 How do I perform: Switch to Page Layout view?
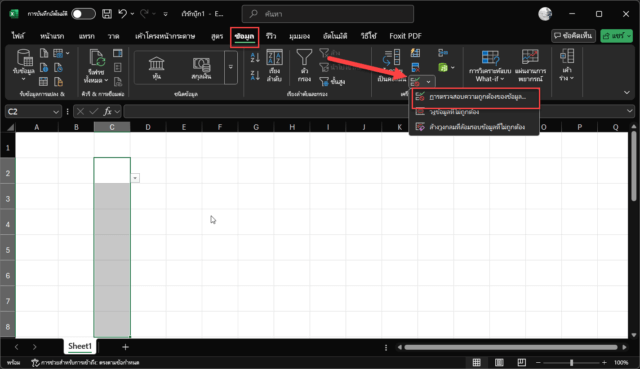point(499,362)
